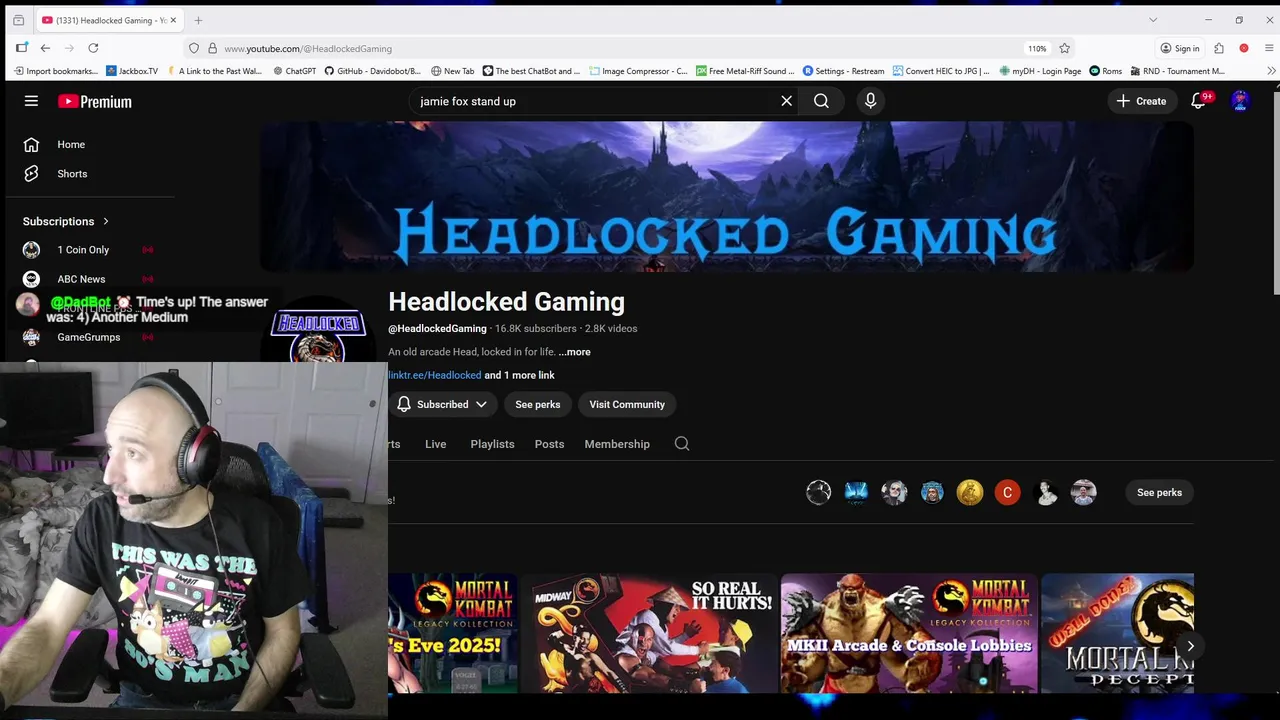1280x720 pixels.
Task: Go back with the browser back arrow
Action: 45,48
